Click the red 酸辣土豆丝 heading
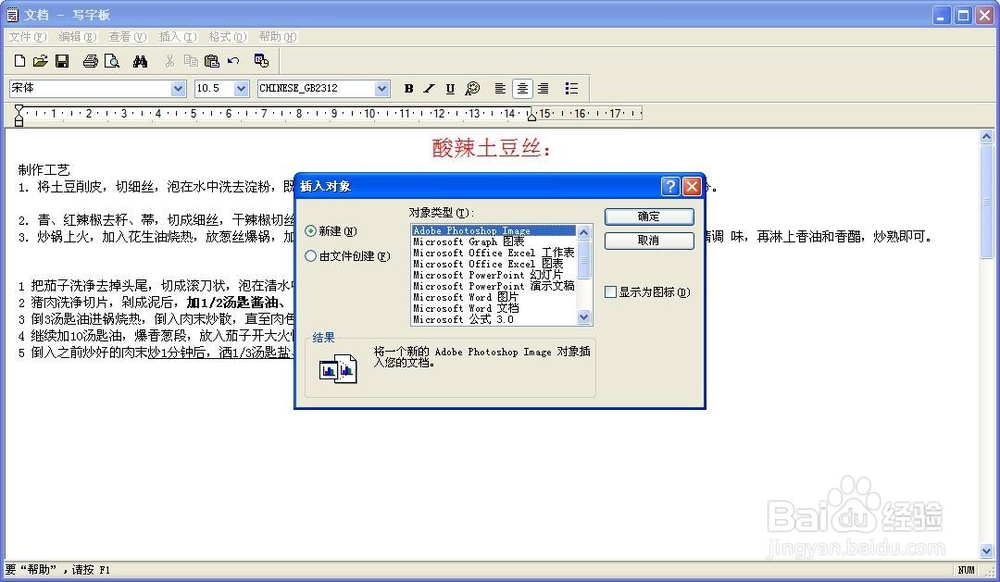 tap(491, 148)
